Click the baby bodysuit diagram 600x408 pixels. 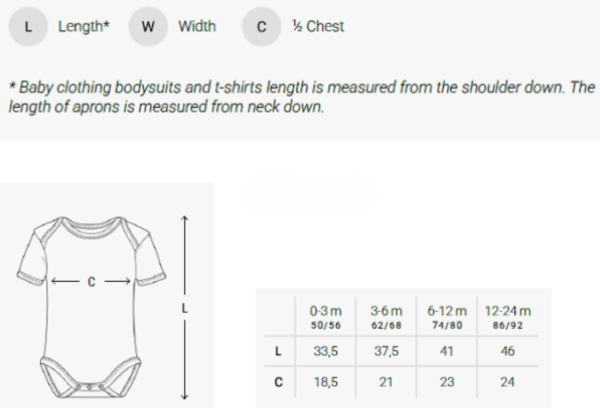pos(91,308)
